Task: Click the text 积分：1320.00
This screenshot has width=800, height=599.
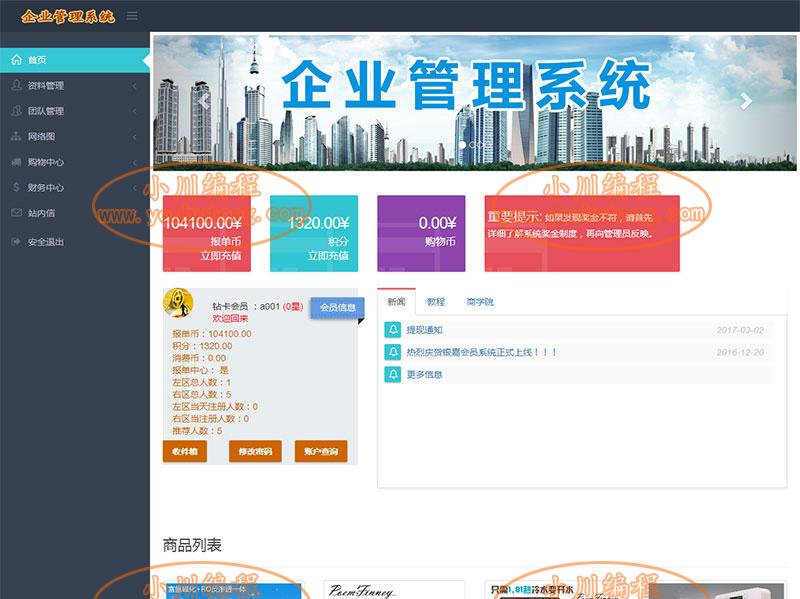Action: click(202, 346)
